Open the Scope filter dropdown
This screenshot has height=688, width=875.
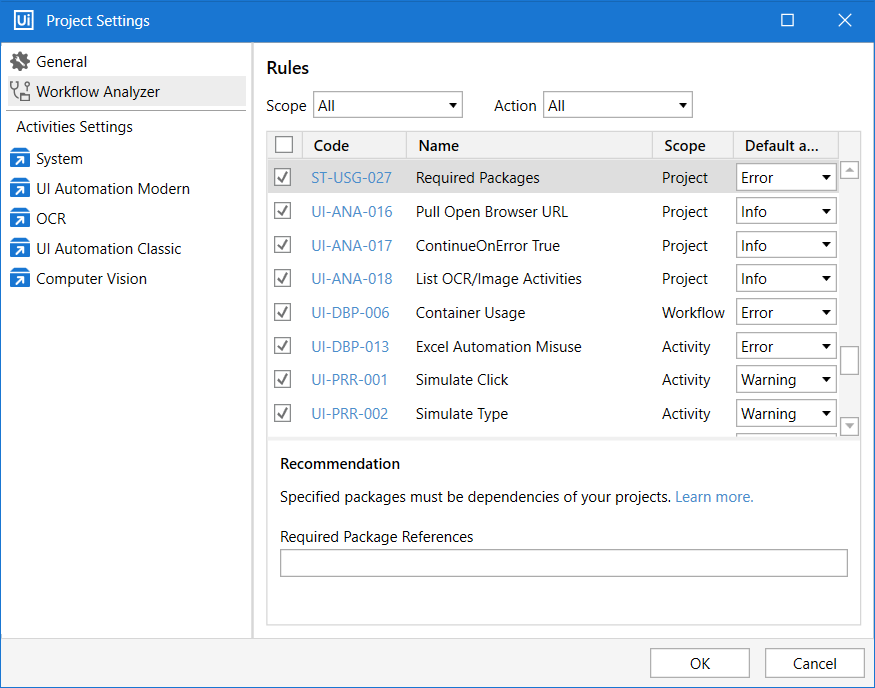(x=388, y=106)
